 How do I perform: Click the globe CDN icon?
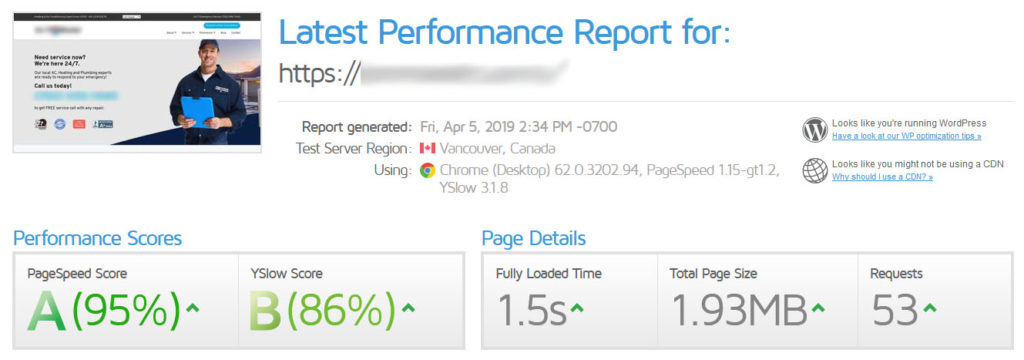click(x=815, y=171)
